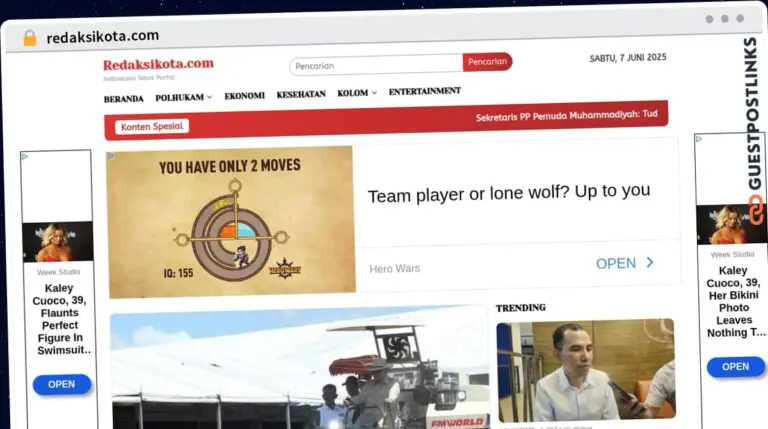Focus the Pencarian search input field
768x429 pixels.
pyautogui.click(x=376, y=65)
